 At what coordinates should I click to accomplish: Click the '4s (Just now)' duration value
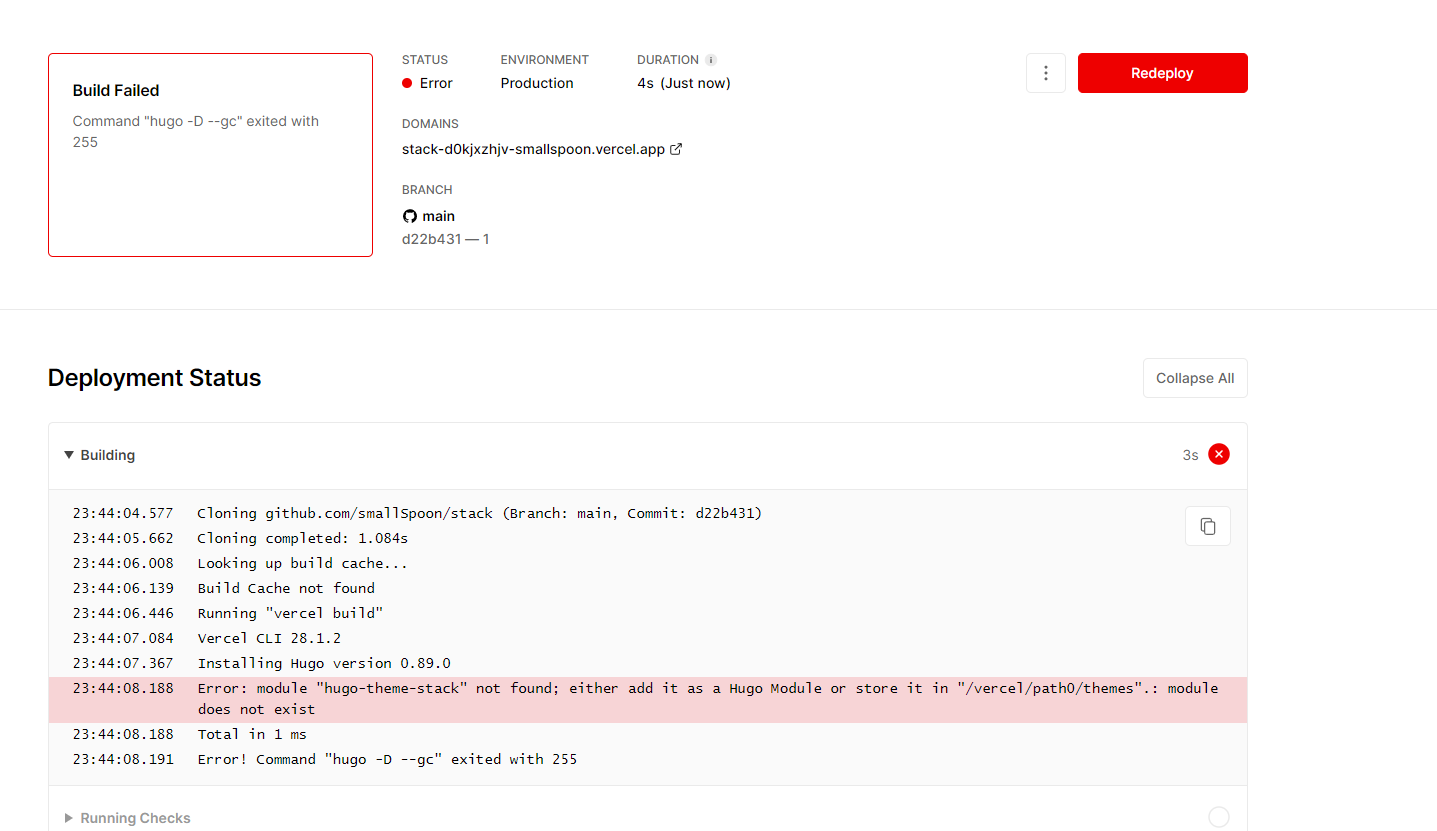[684, 83]
